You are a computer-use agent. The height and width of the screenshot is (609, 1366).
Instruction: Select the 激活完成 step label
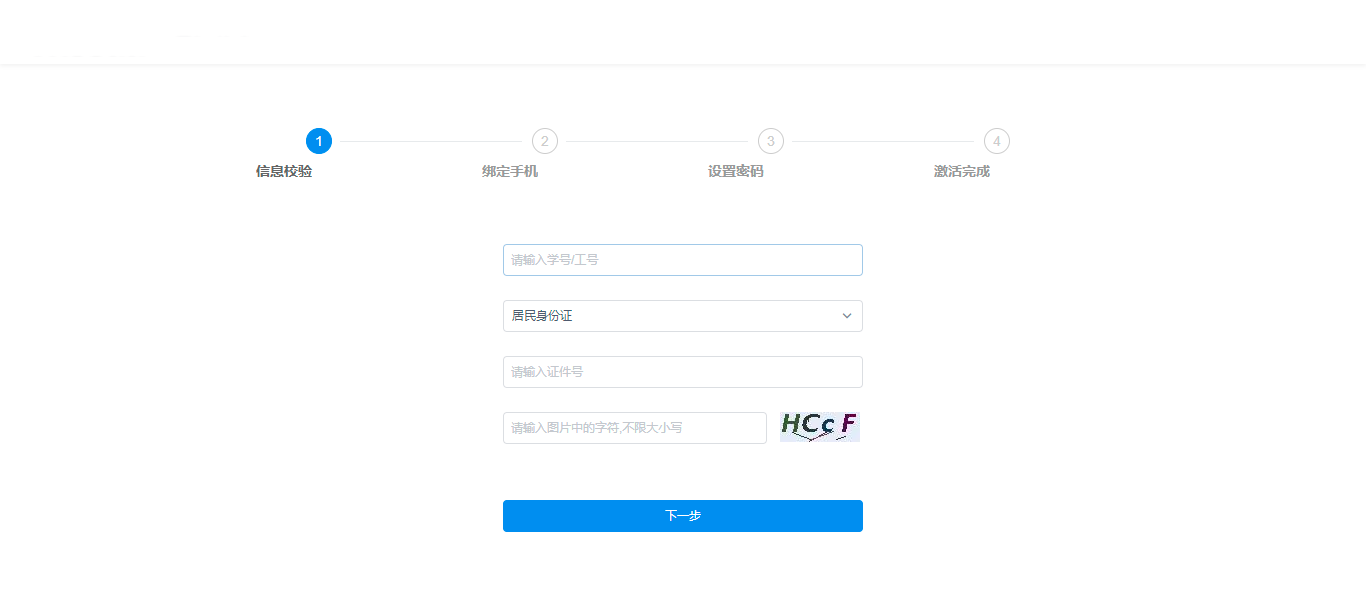(962, 171)
